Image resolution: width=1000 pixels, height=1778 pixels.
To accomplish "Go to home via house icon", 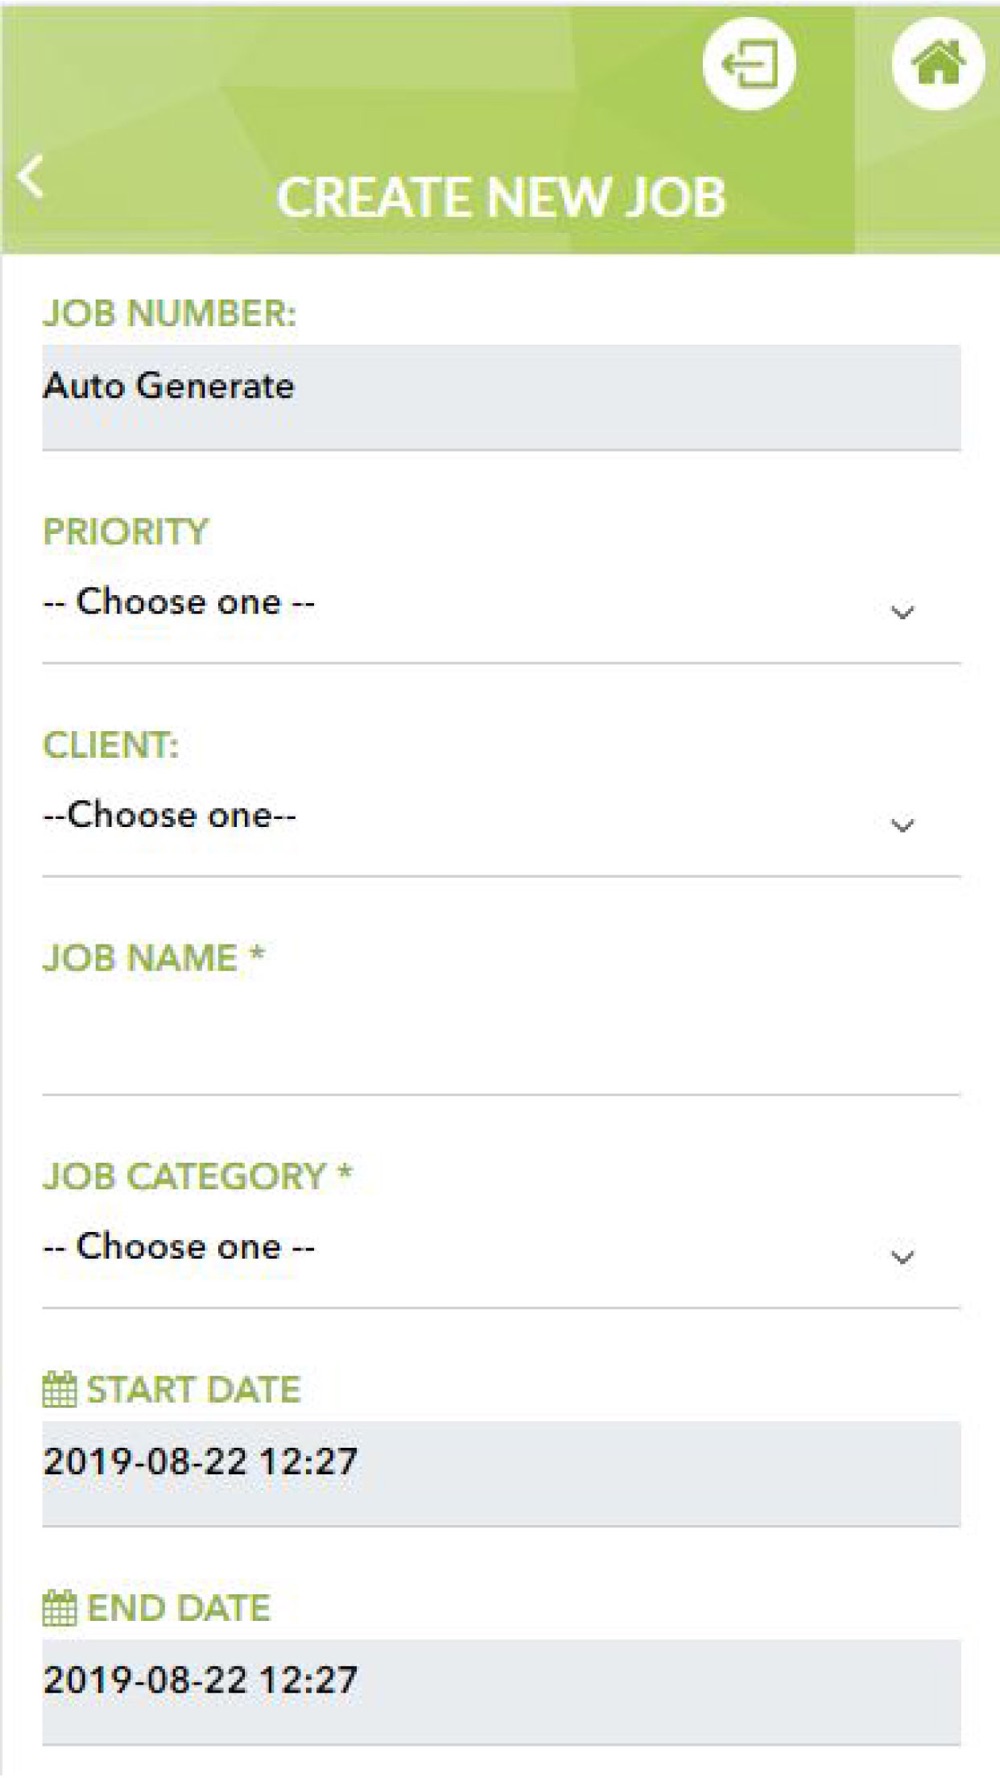I will (937, 64).
